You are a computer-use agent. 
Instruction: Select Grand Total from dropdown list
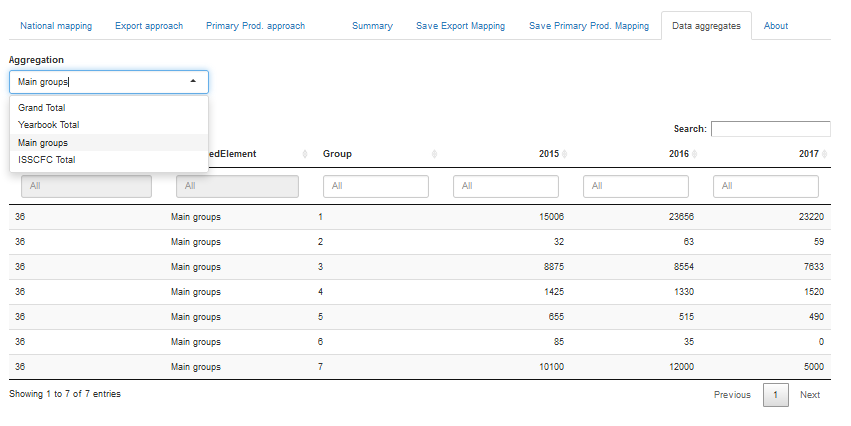pos(42,108)
